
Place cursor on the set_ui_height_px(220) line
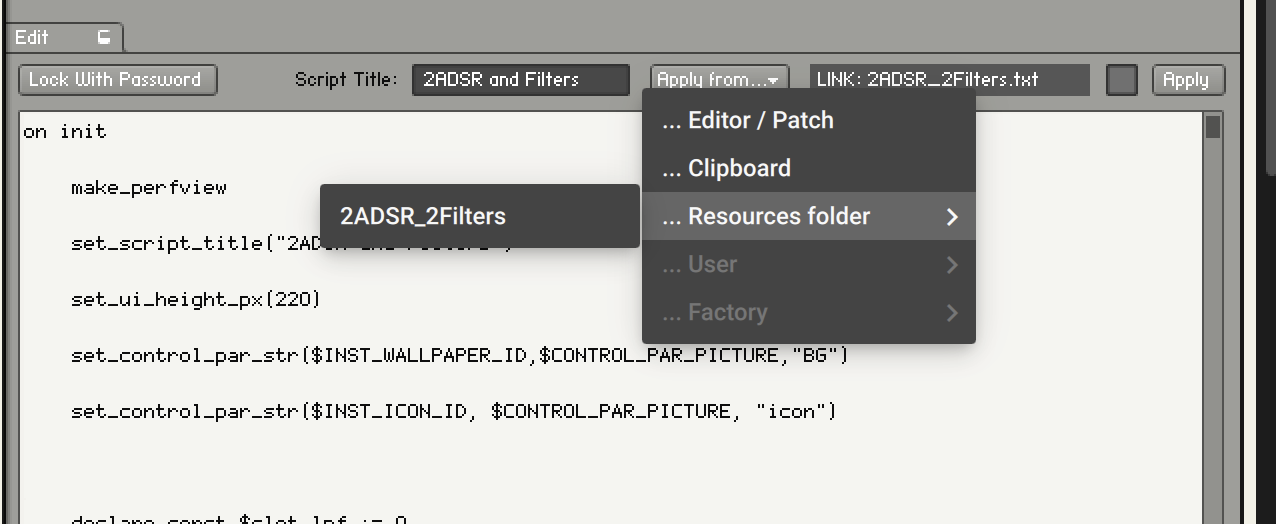(196, 300)
